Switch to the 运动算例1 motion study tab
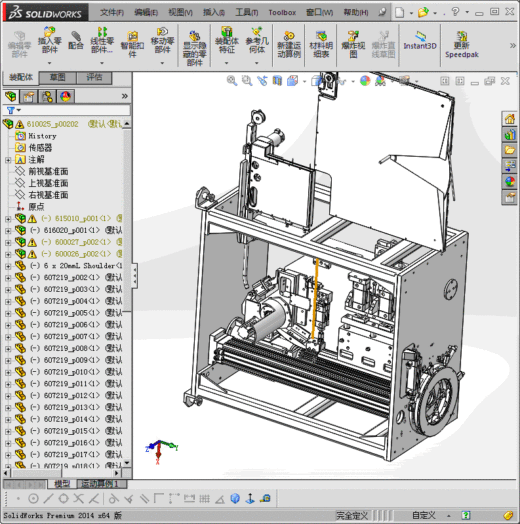The image size is (520, 524). pos(102,484)
